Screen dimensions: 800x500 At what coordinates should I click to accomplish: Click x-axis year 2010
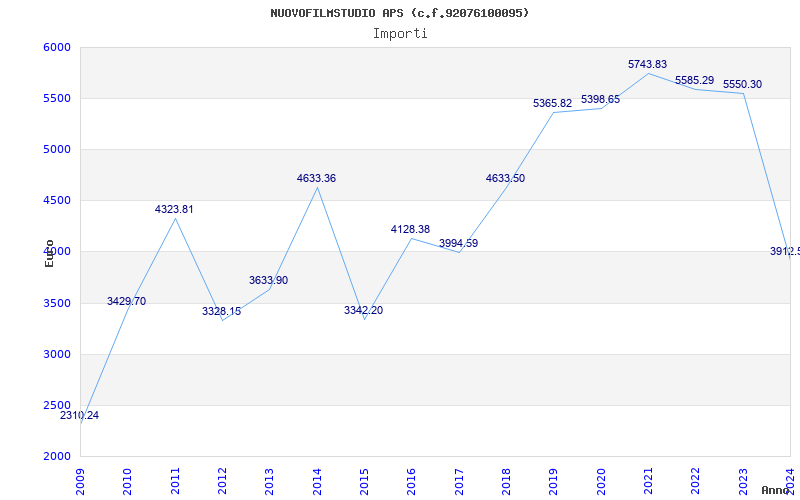coord(128,482)
